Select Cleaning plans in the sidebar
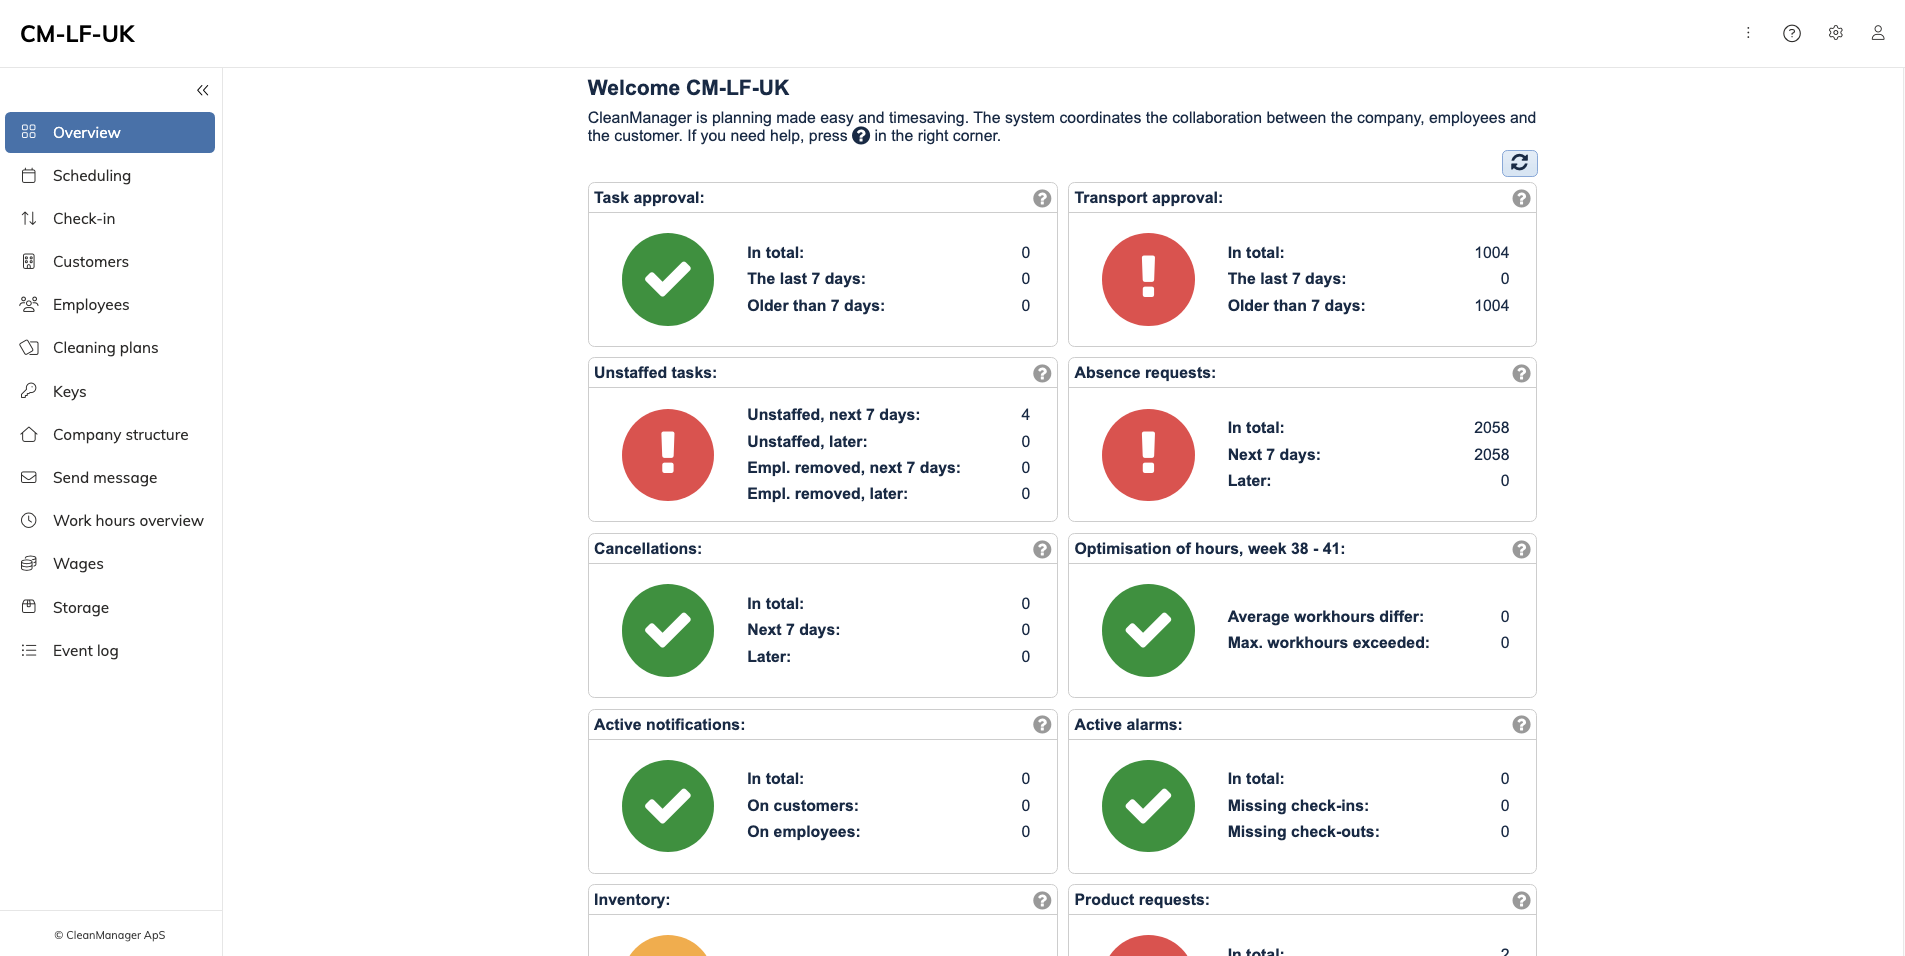This screenshot has height=956, width=1905. point(105,348)
